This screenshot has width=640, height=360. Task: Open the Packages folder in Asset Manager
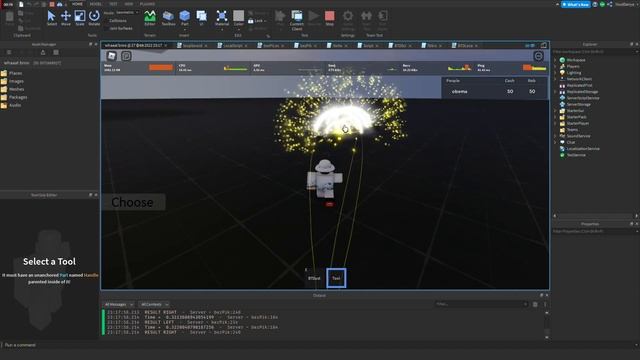pyautogui.click(x=14, y=97)
